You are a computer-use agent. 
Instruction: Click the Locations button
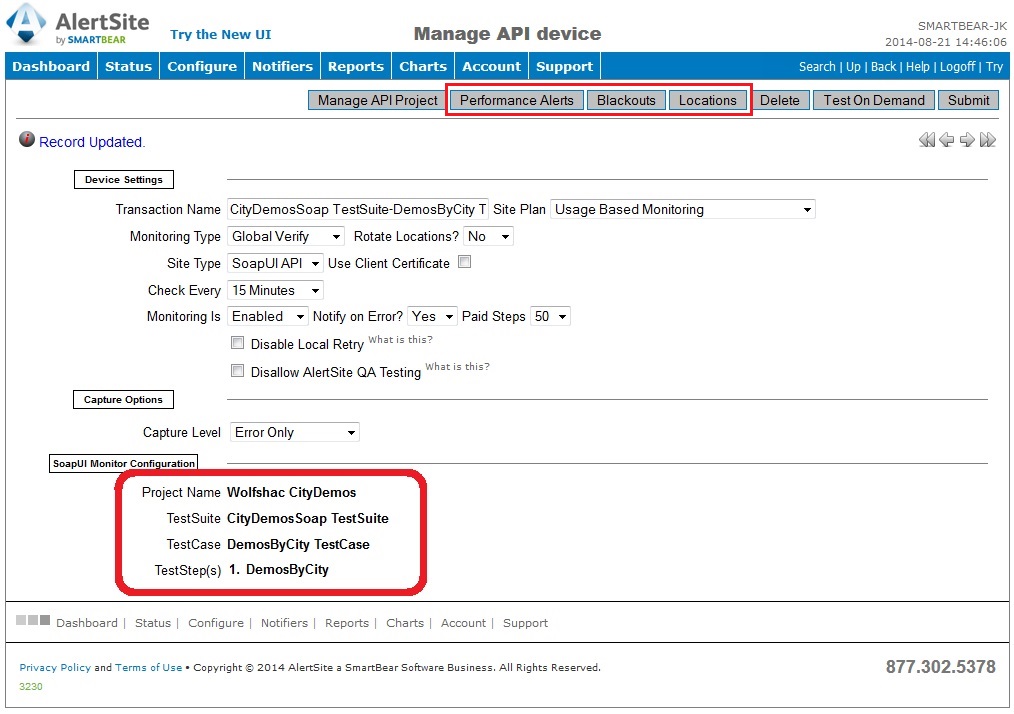(707, 100)
